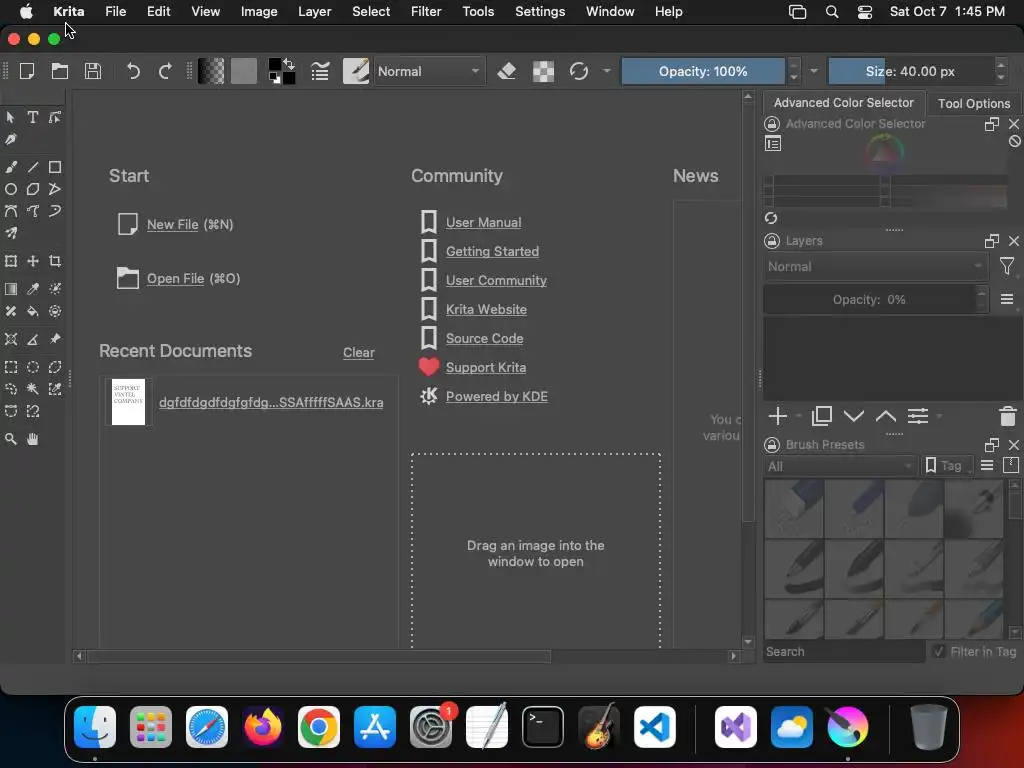Delete layer with trash icon
The image size is (1024, 768).
1008,416
